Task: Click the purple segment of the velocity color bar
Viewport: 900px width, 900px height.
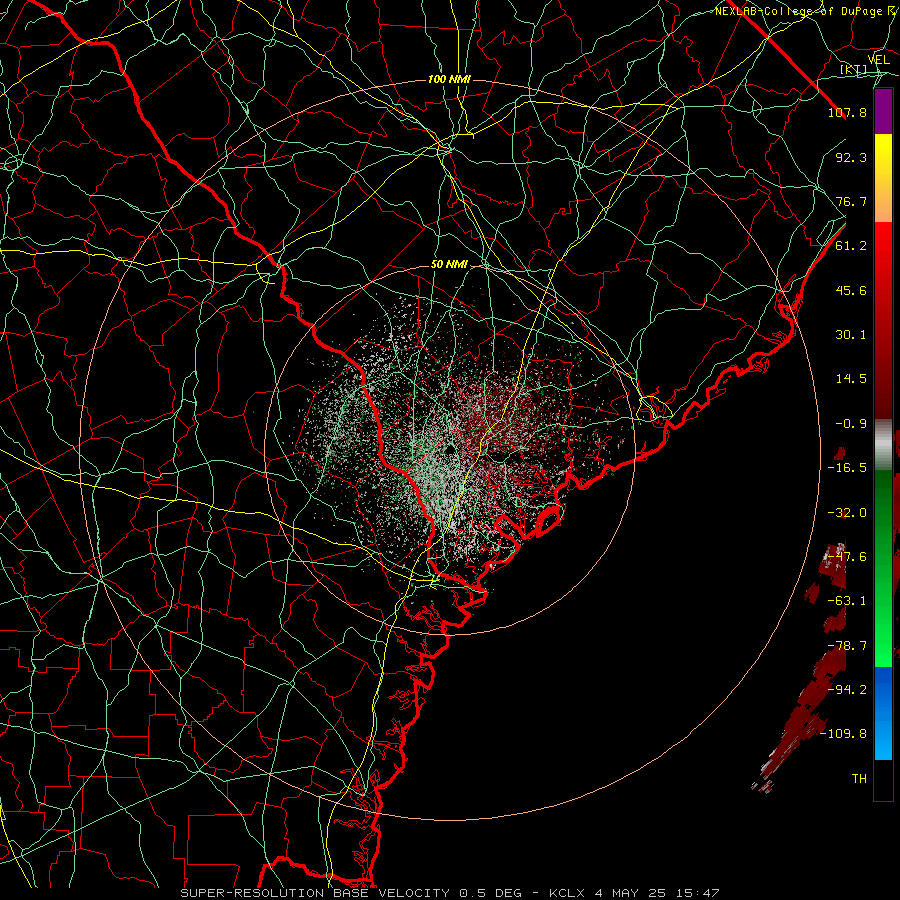Action: coord(883,111)
